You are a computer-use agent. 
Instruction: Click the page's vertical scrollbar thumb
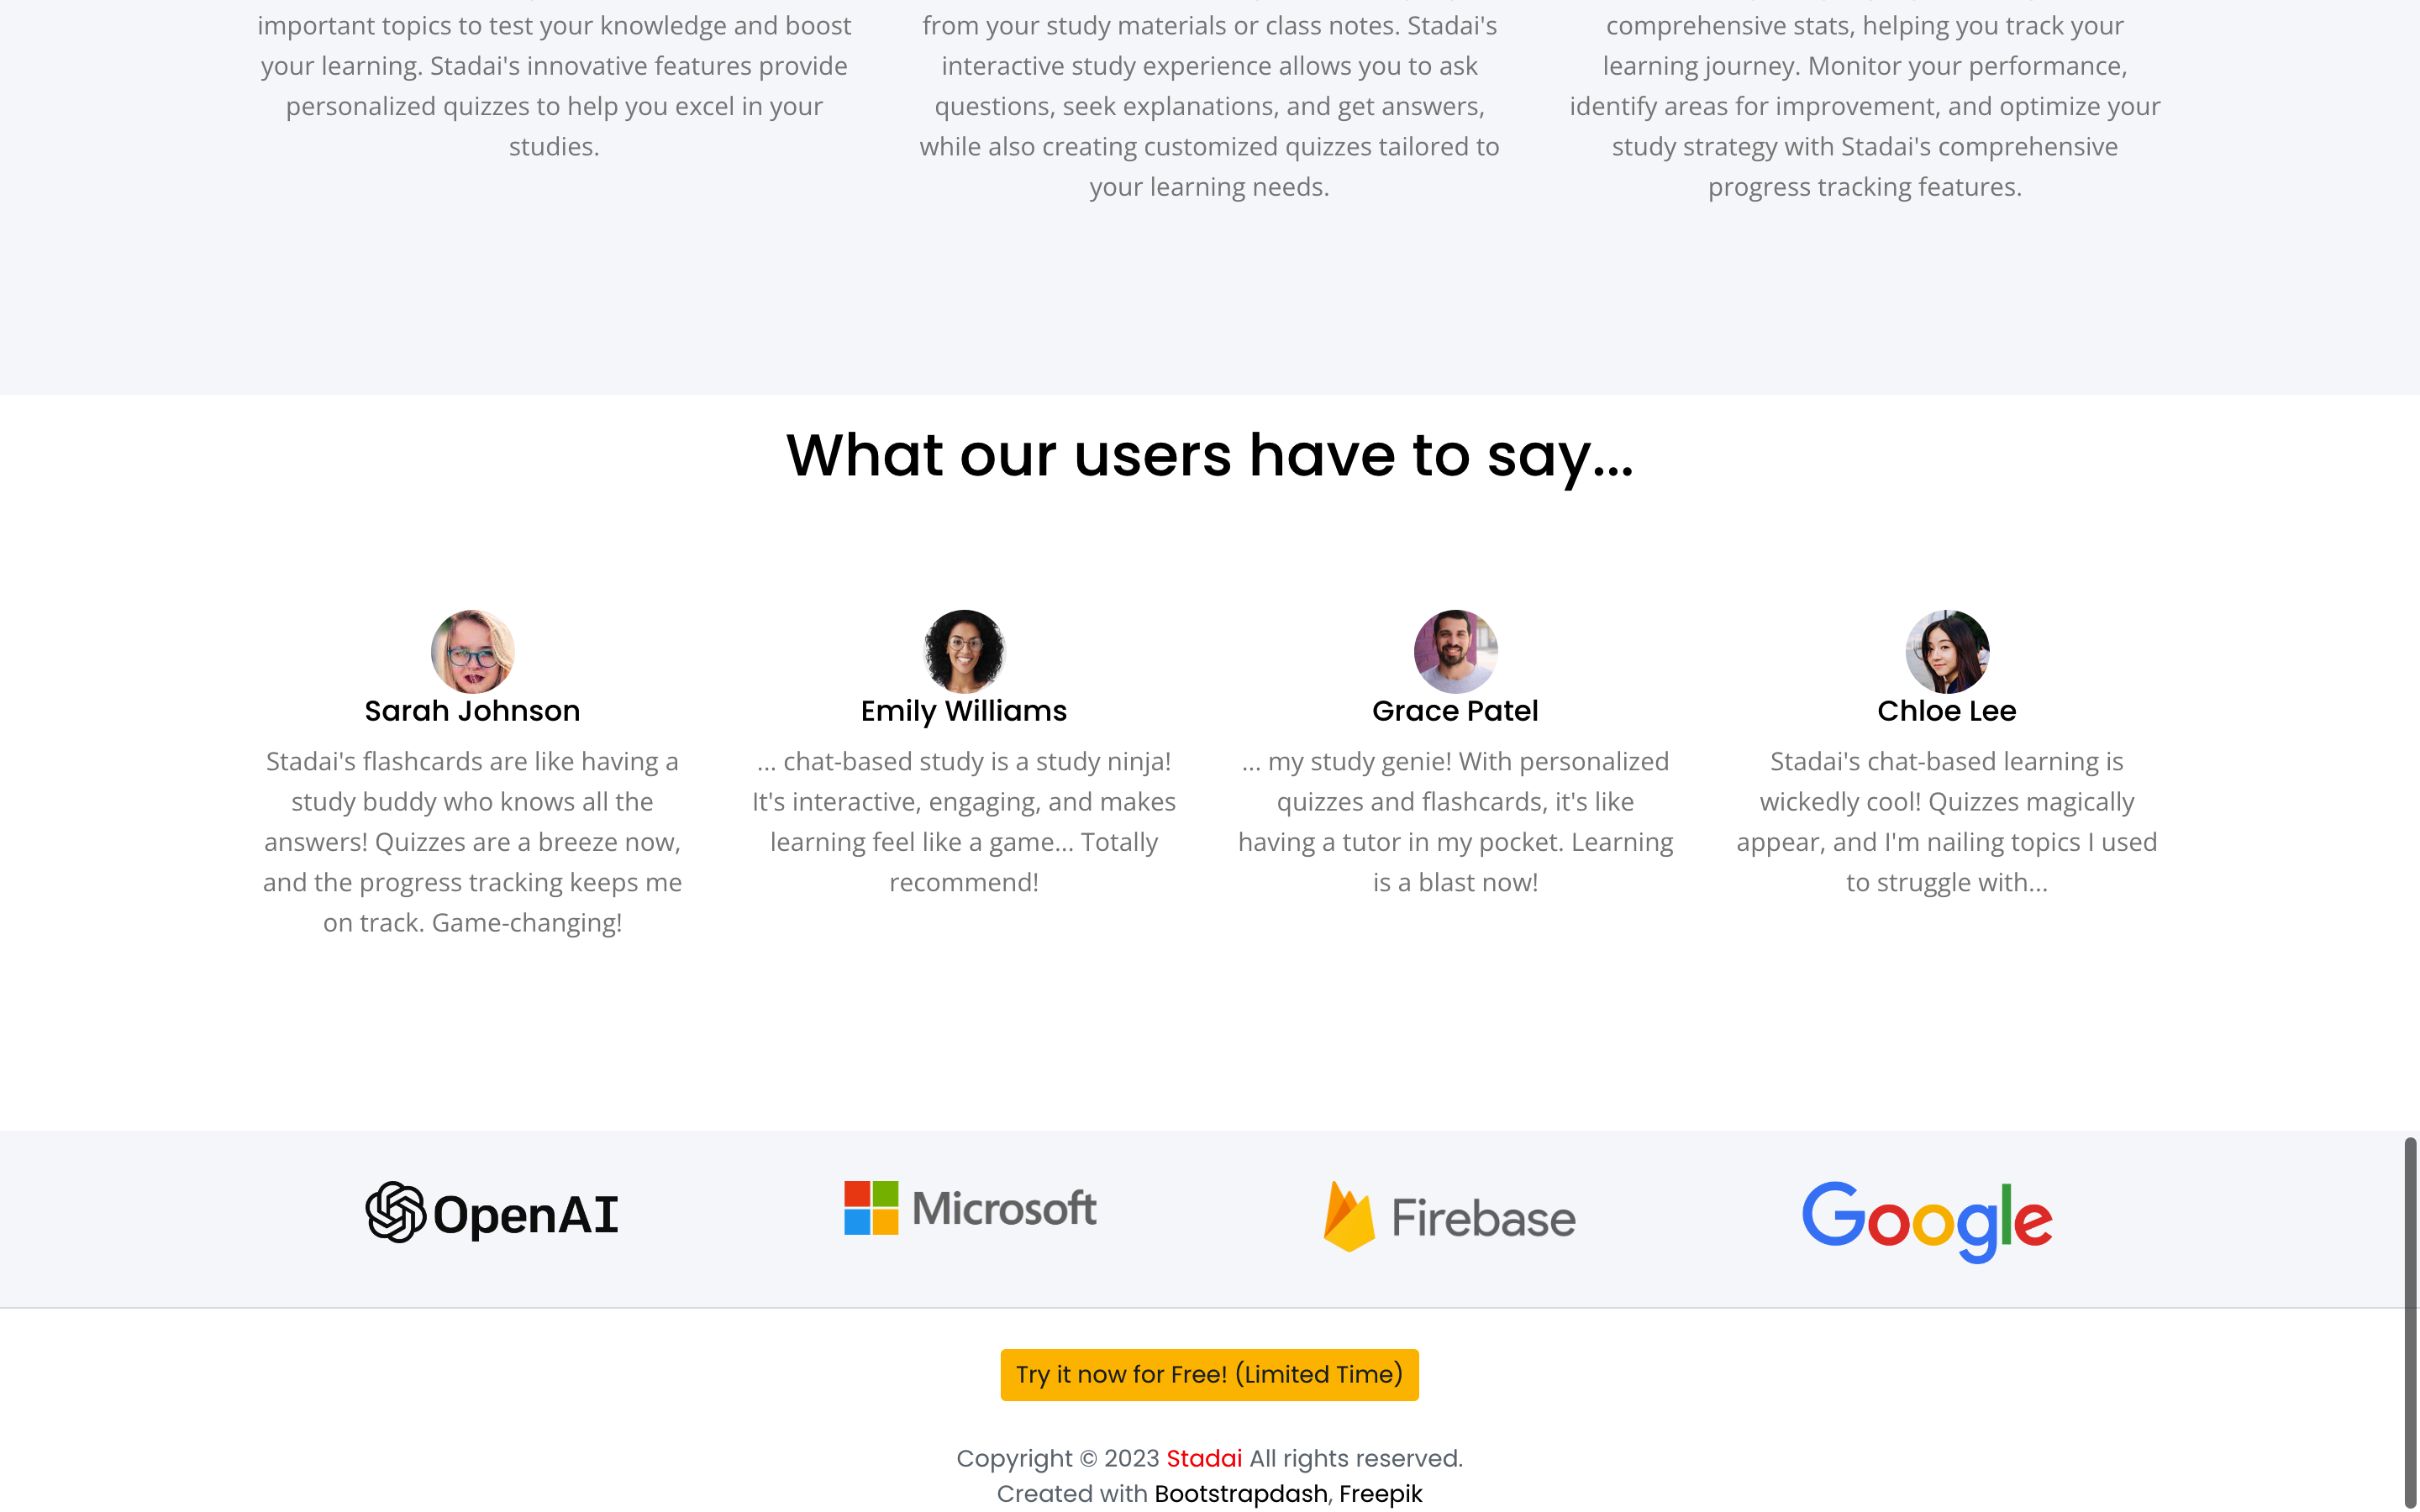pos(2410,1322)
